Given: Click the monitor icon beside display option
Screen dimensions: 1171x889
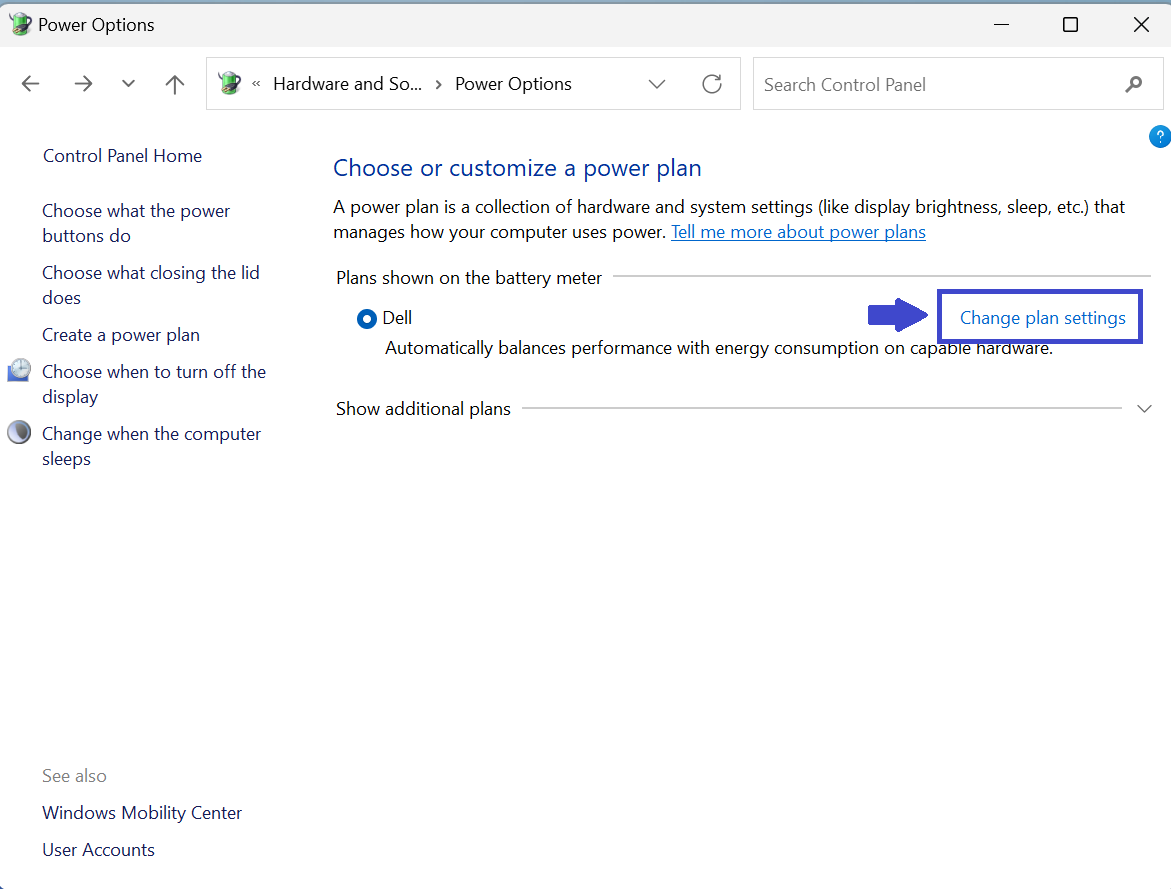Looking at the screenshot, I should point(19,371).
